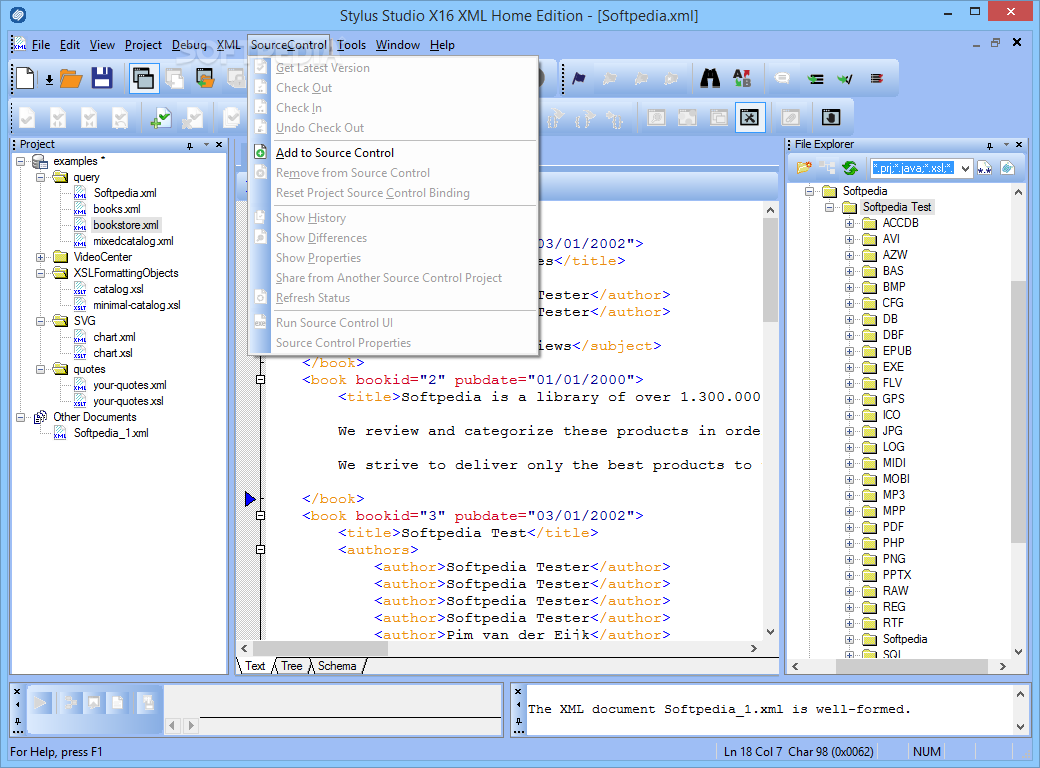Select your-quotes.xml in the Project tree
This screenshot has width=1040, height=768.
click(130, 385)
